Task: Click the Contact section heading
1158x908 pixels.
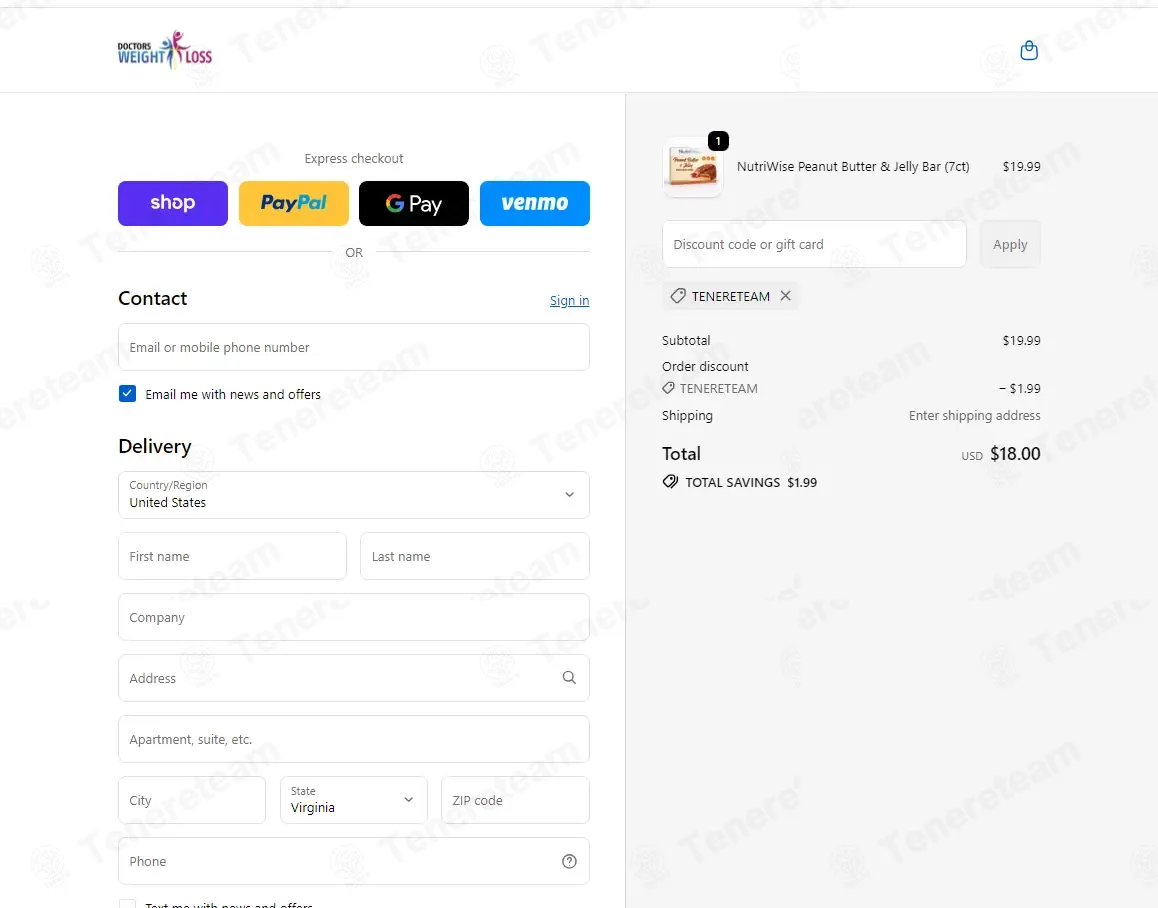Action: pyautogui.click(x=153, y=298)
